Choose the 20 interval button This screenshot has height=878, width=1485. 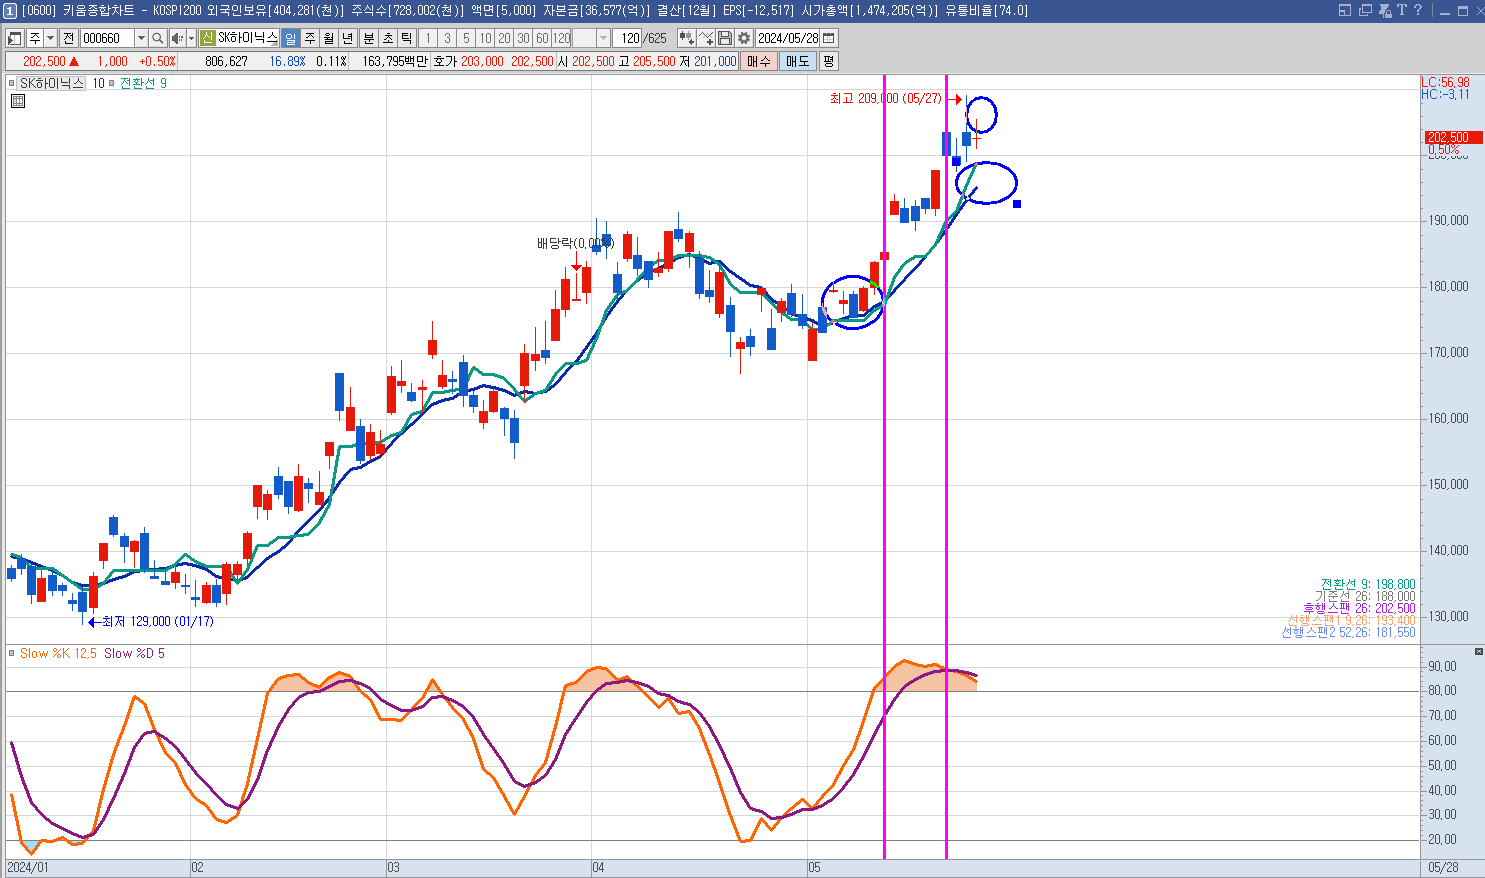[504, 38]
